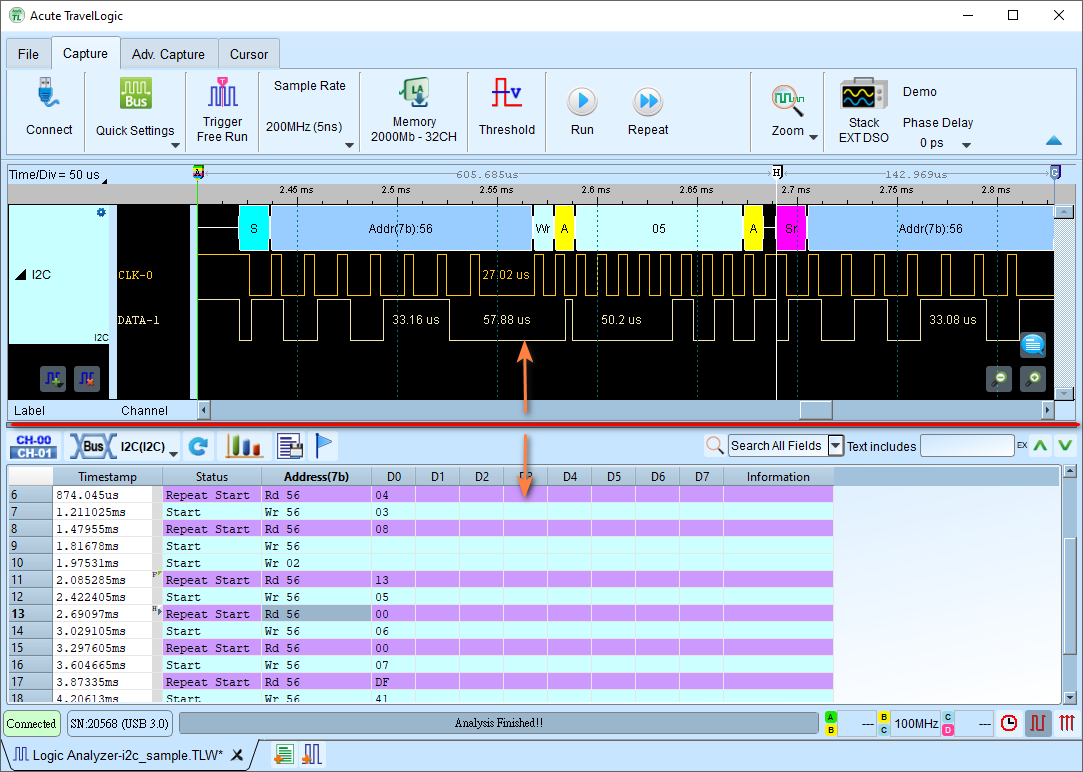Sort by the Timestamp column header
1083x772 pixels.
click(x=108, y=476)
